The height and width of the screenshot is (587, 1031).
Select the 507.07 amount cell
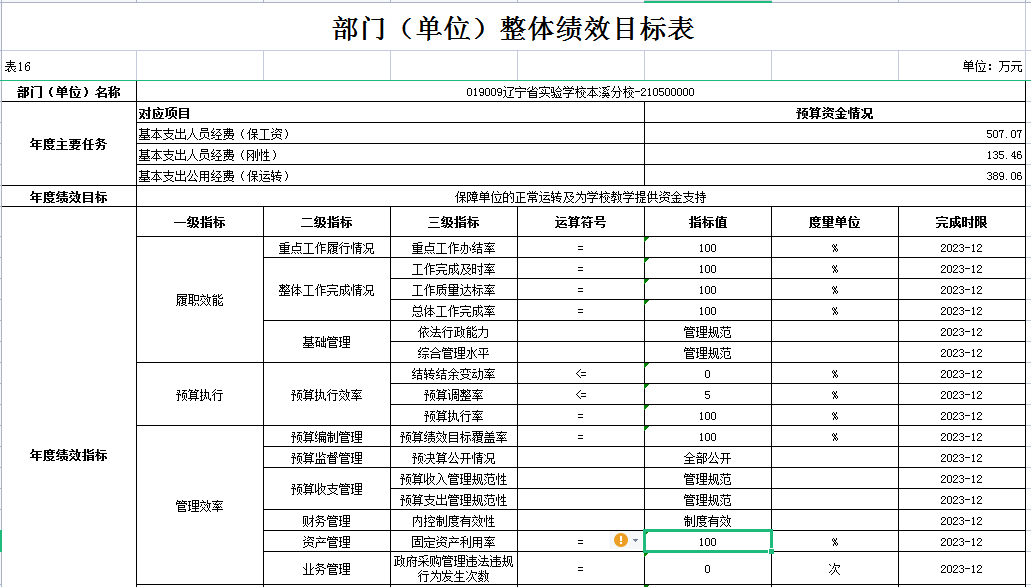(835, 134)
